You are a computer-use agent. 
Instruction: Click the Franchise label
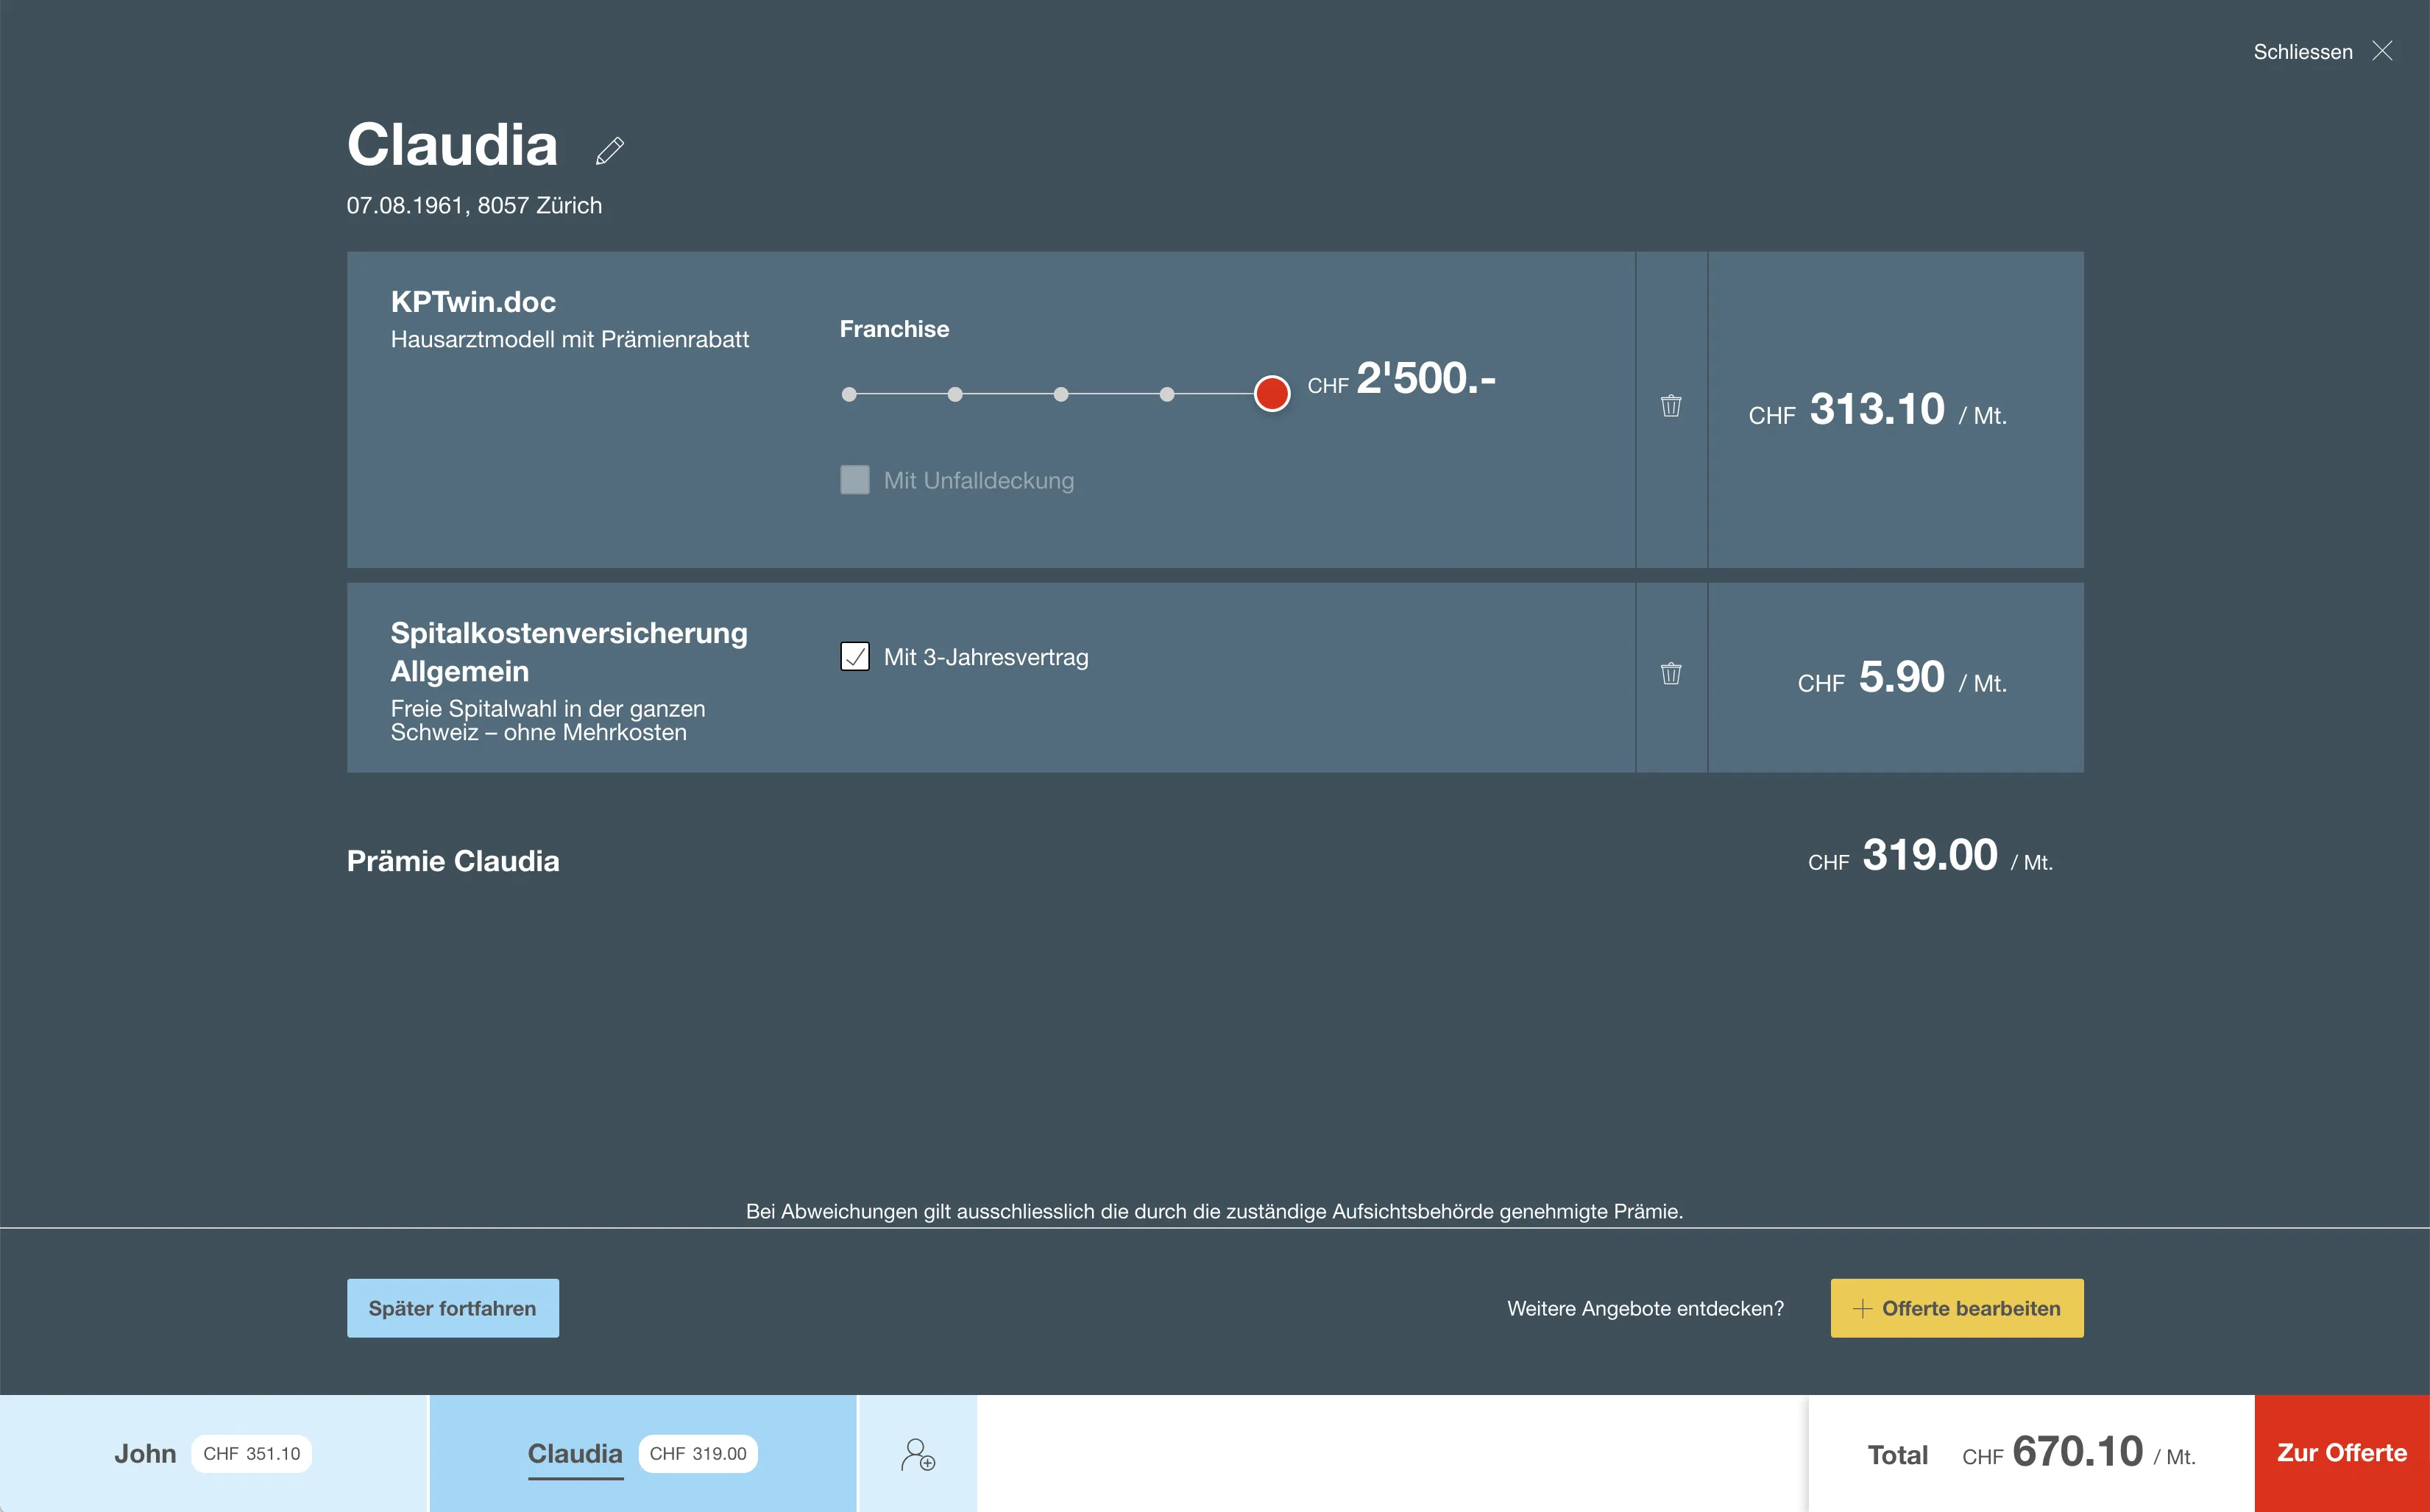pyautogui.click(x=894, y=329)
